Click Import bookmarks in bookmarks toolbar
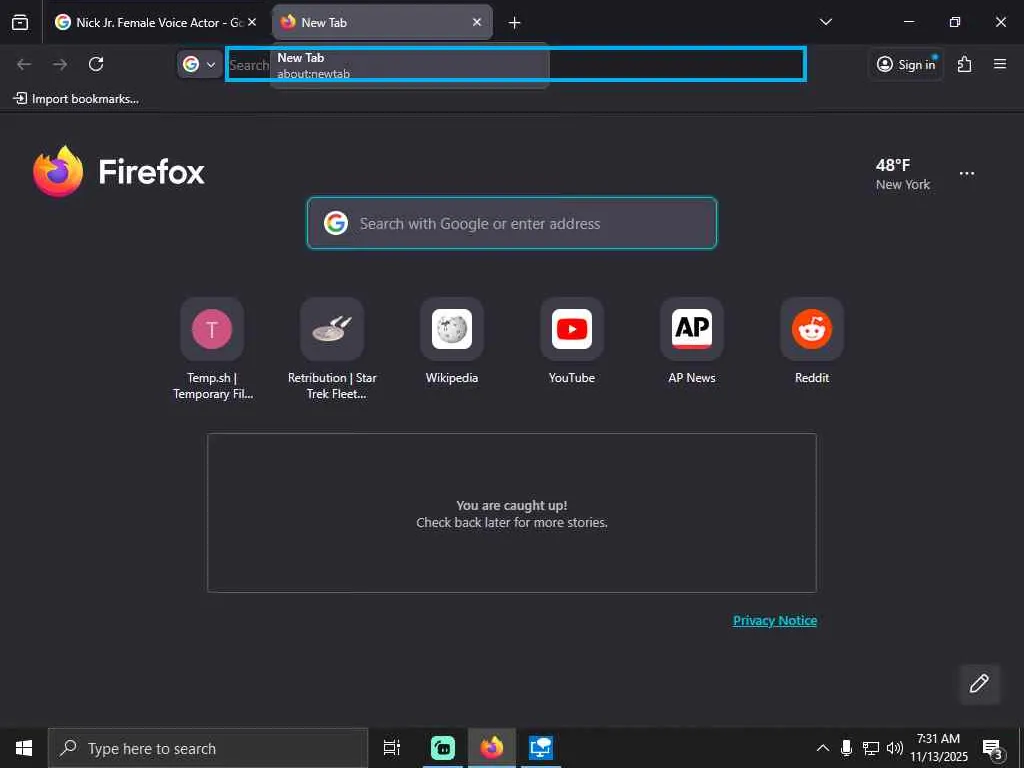Image resolution: width=1024 pixels, height=768 pixels. 76,99
